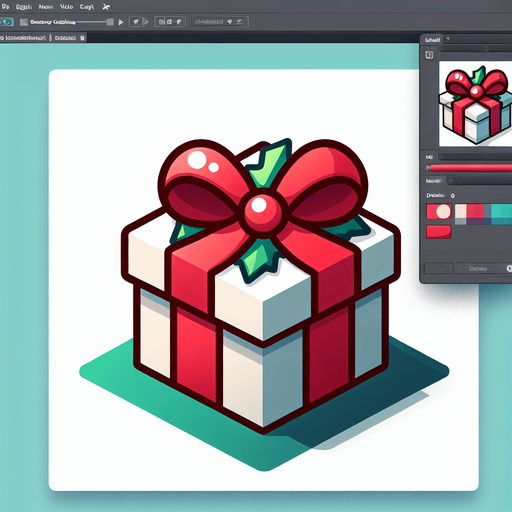512x512 pixels.
Task: Click the teal icon at the toolbar's start
Action: [x=7, y=22]
